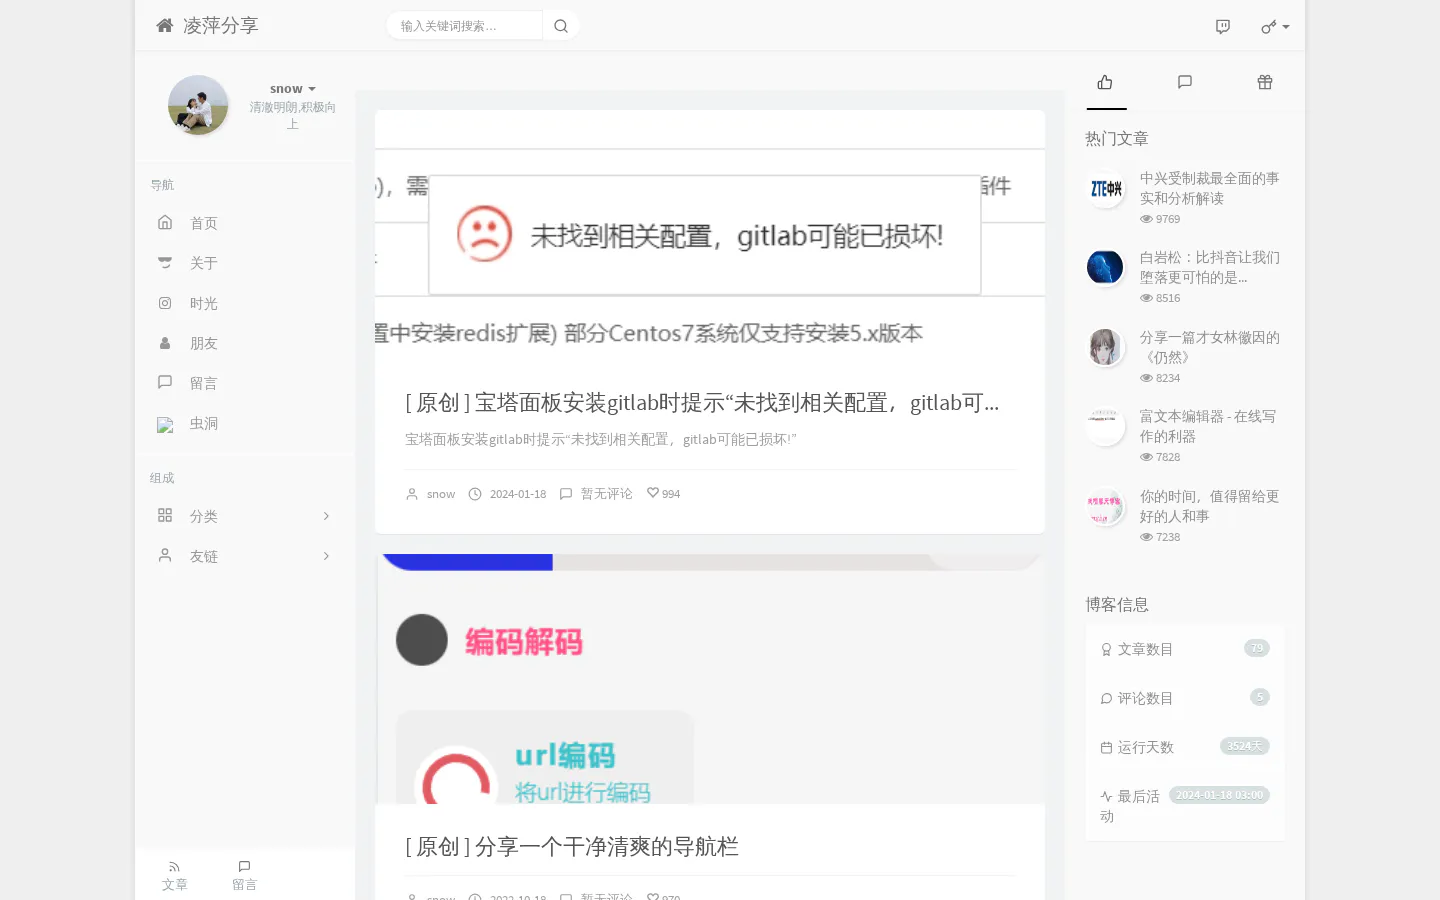
Task: Switch to the thumbs-up popular tab
Action: 1105,82
